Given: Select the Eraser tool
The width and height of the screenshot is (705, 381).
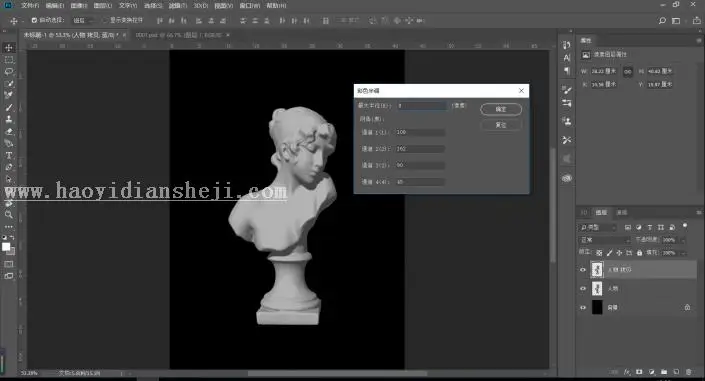Looking at the screenshot, I should 9,131.
